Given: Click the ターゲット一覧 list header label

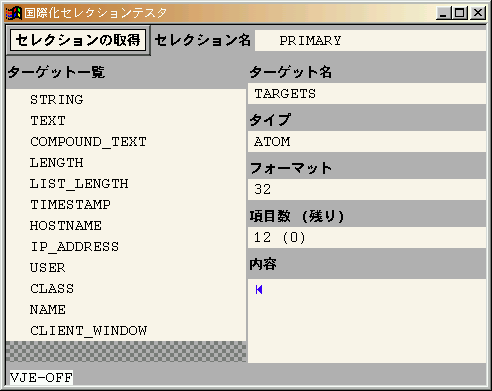Looking at the screenshot, I should 56,72.
